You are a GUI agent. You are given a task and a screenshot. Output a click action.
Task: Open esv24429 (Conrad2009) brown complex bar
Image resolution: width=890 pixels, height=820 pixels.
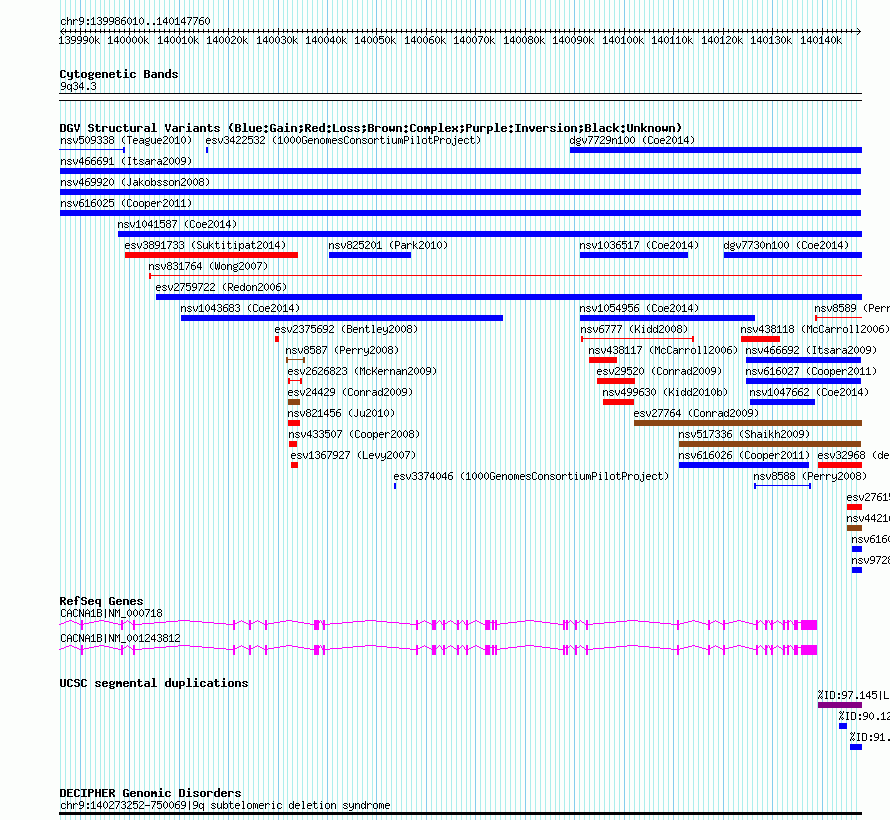(x=294, y=402)
